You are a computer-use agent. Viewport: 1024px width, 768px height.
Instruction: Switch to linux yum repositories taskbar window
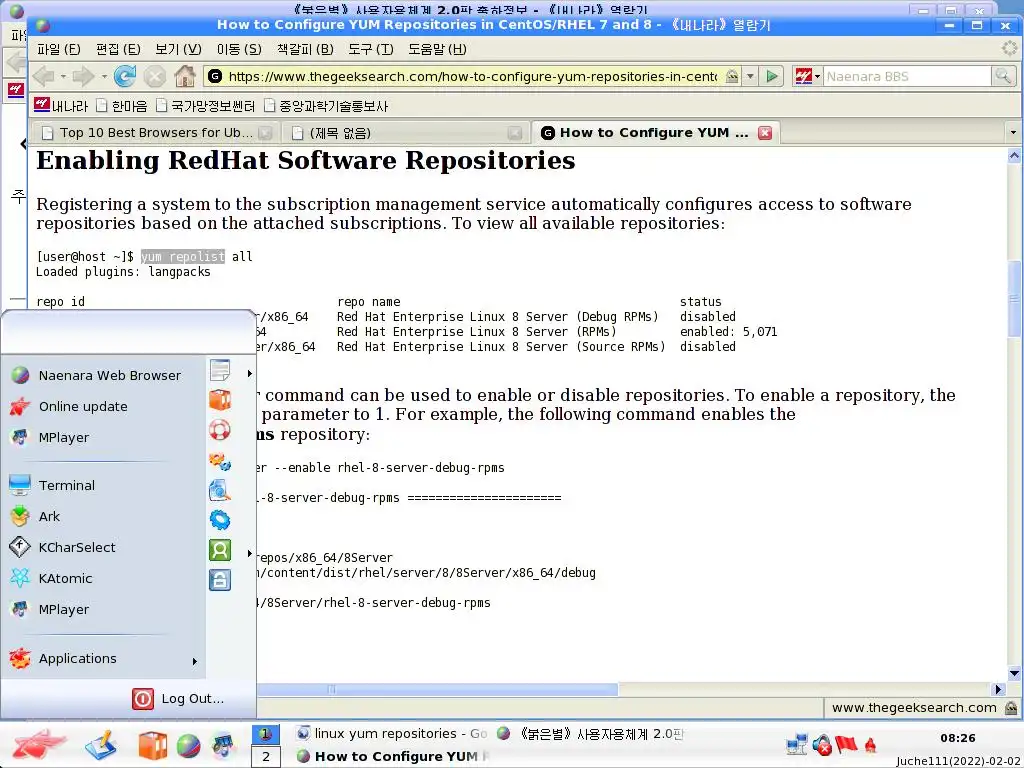[391, 733]
